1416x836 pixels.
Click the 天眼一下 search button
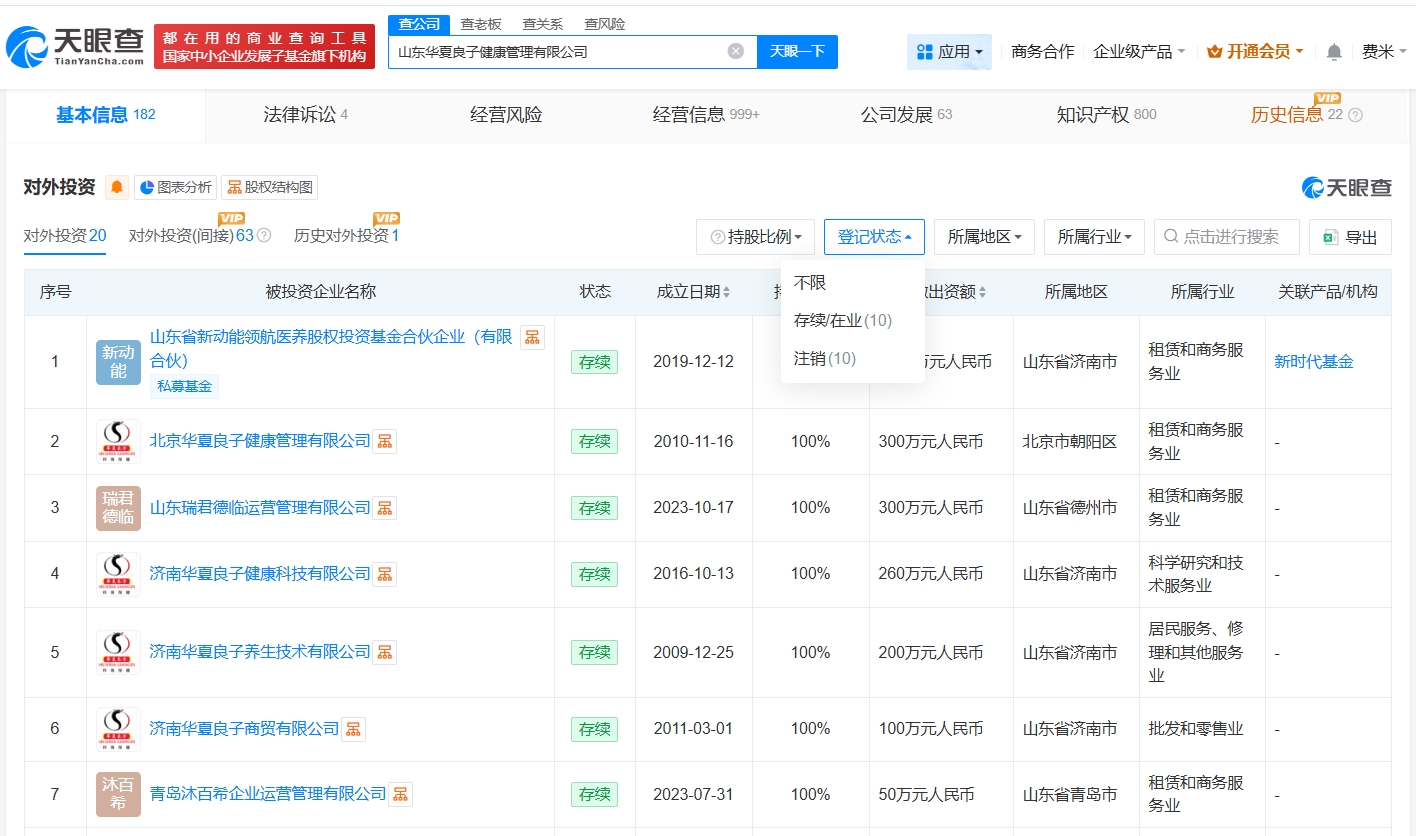click(x=797, y=51)
